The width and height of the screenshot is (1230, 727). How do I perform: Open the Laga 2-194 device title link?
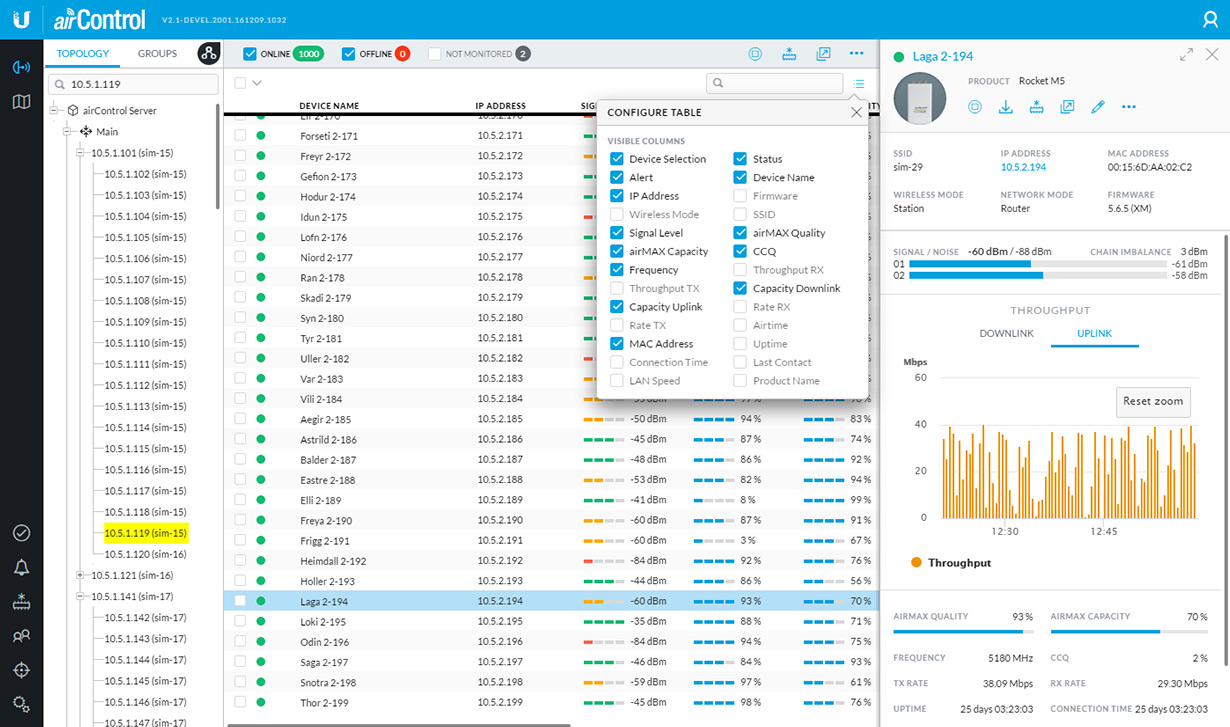[x=943, y=56]
